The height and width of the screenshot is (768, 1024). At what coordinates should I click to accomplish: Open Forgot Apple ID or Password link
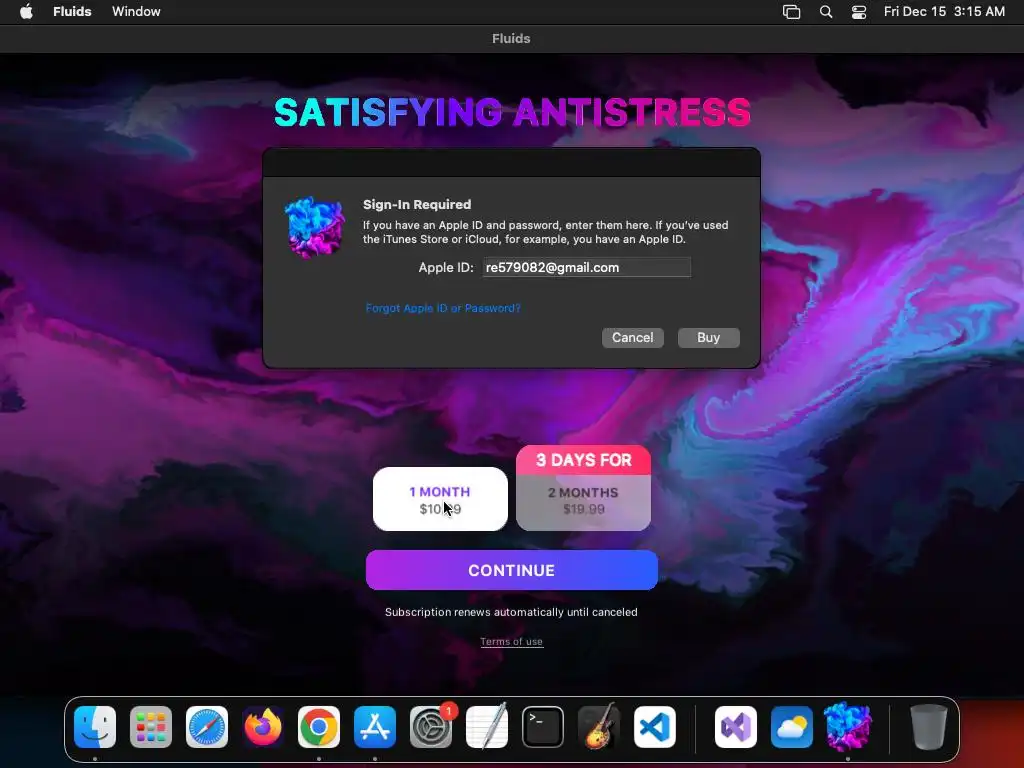[x=443, y=308]
